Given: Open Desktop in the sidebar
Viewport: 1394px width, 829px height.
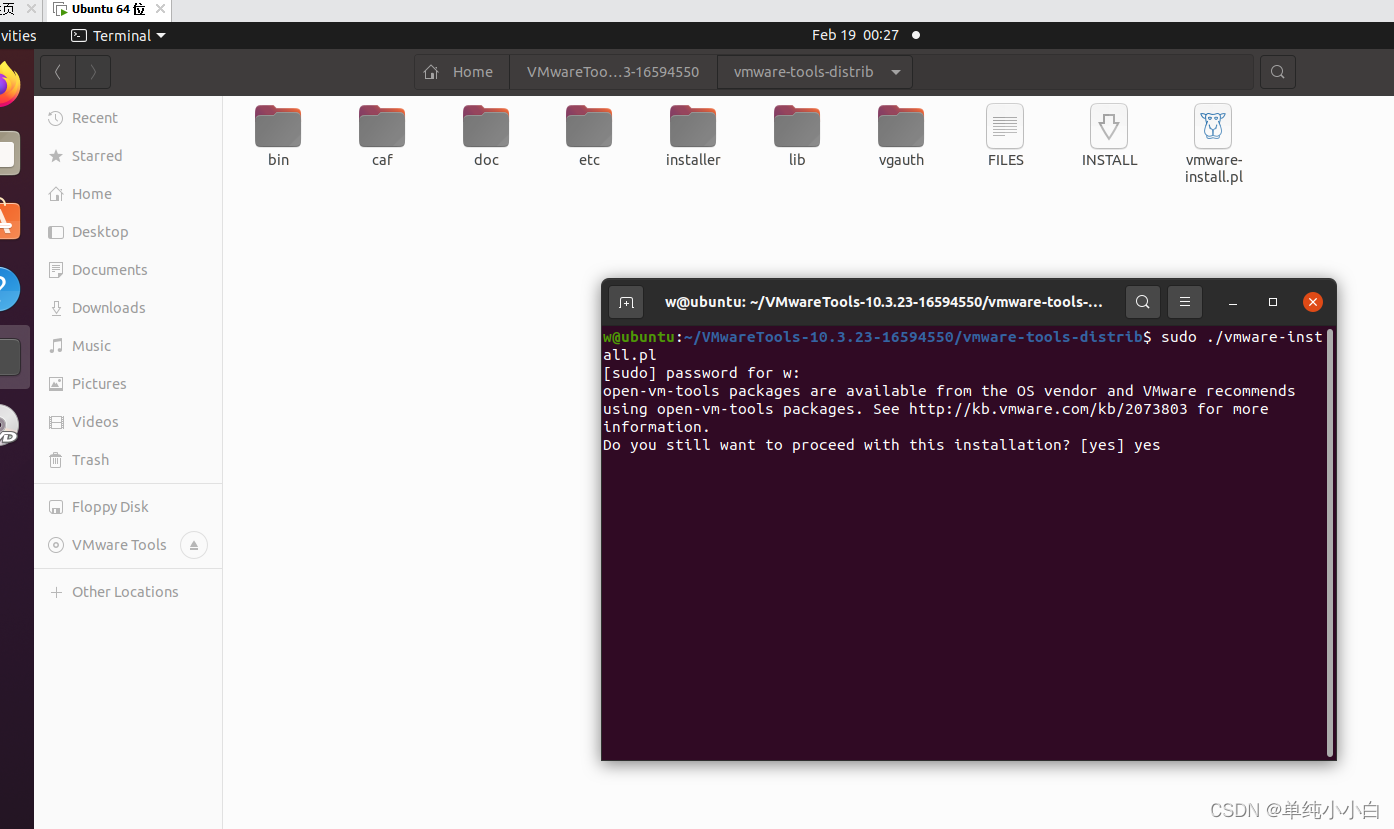Looking at the screenshot, I should [x=128, y=232].
